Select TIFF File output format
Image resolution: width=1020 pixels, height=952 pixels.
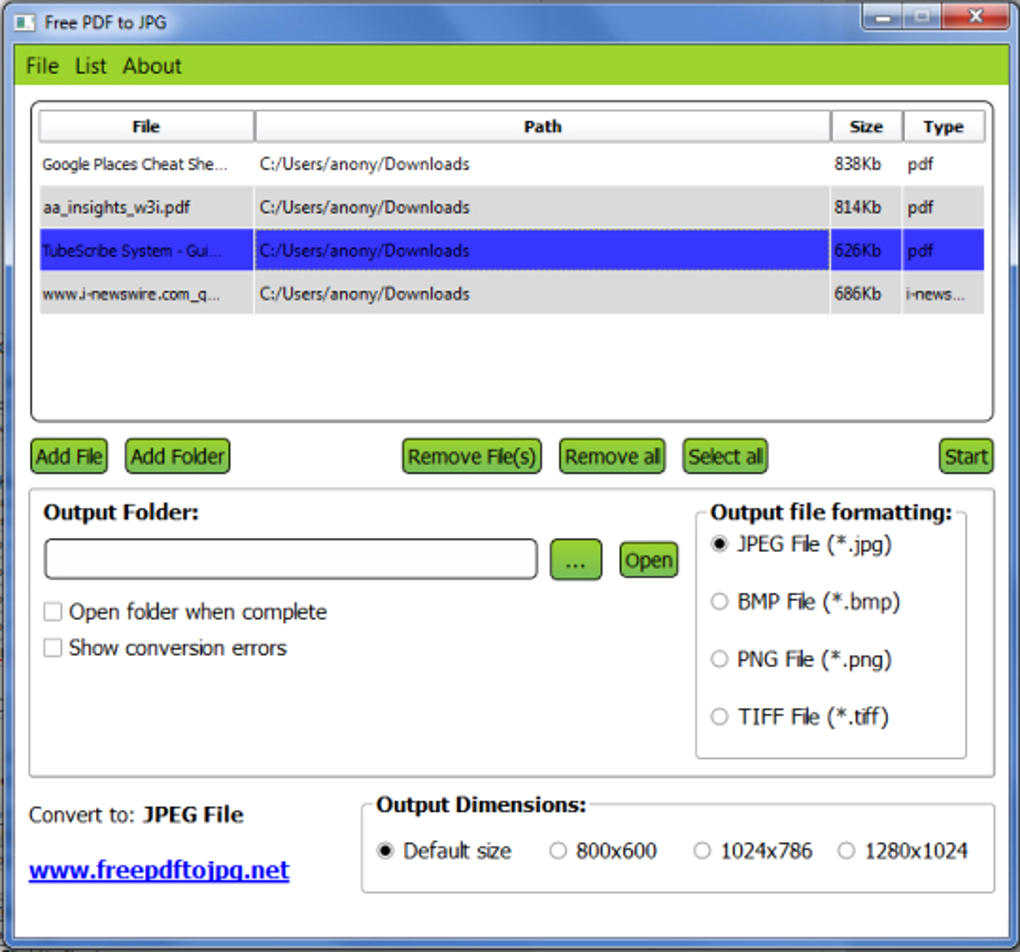click(x=719, y=716)
